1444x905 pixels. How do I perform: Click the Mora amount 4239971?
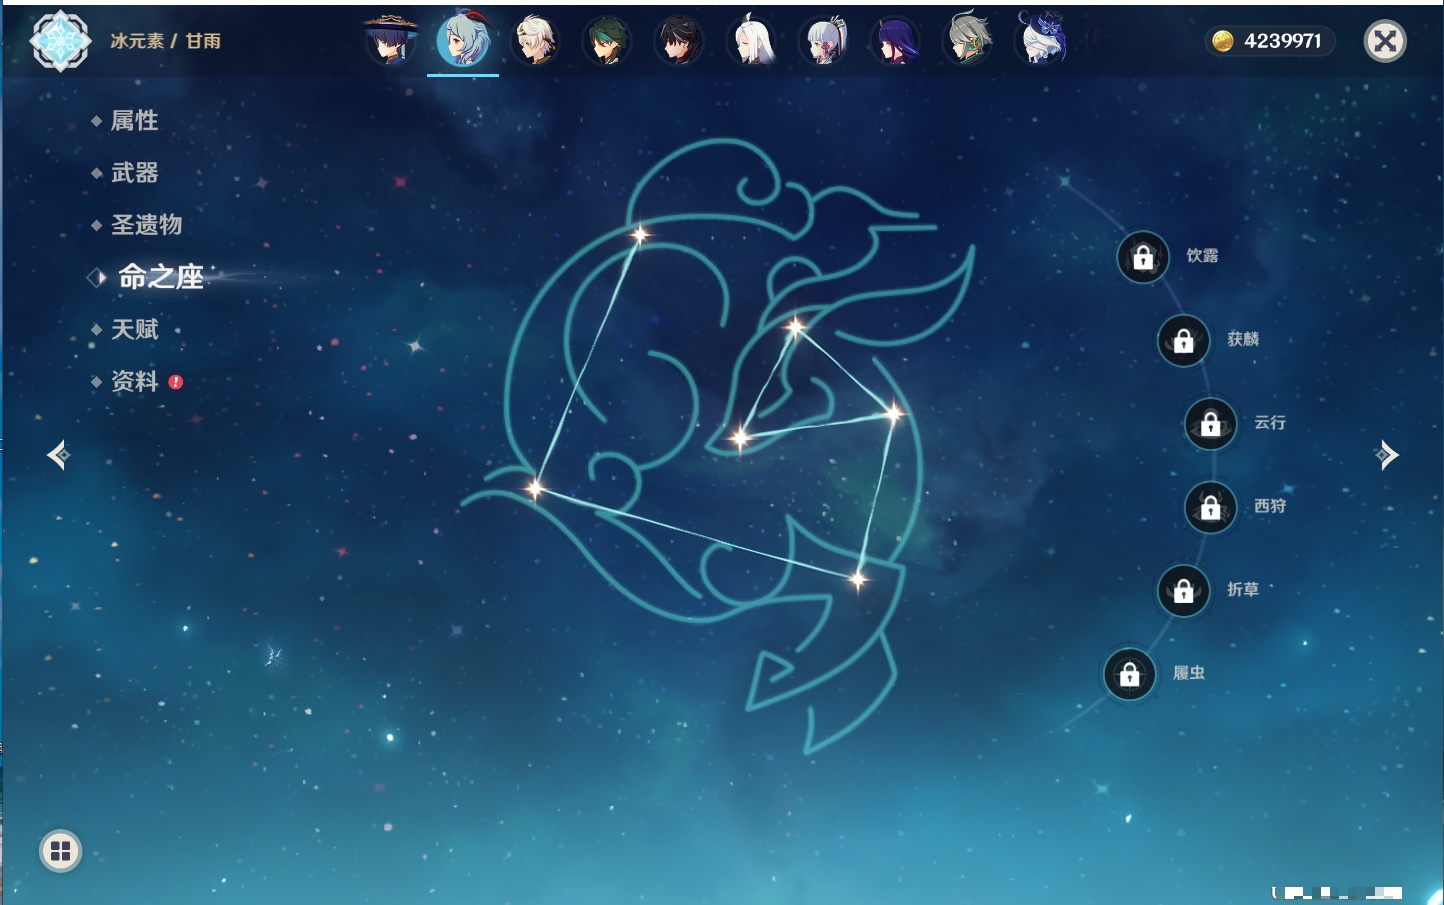[x=1283, y=41]
